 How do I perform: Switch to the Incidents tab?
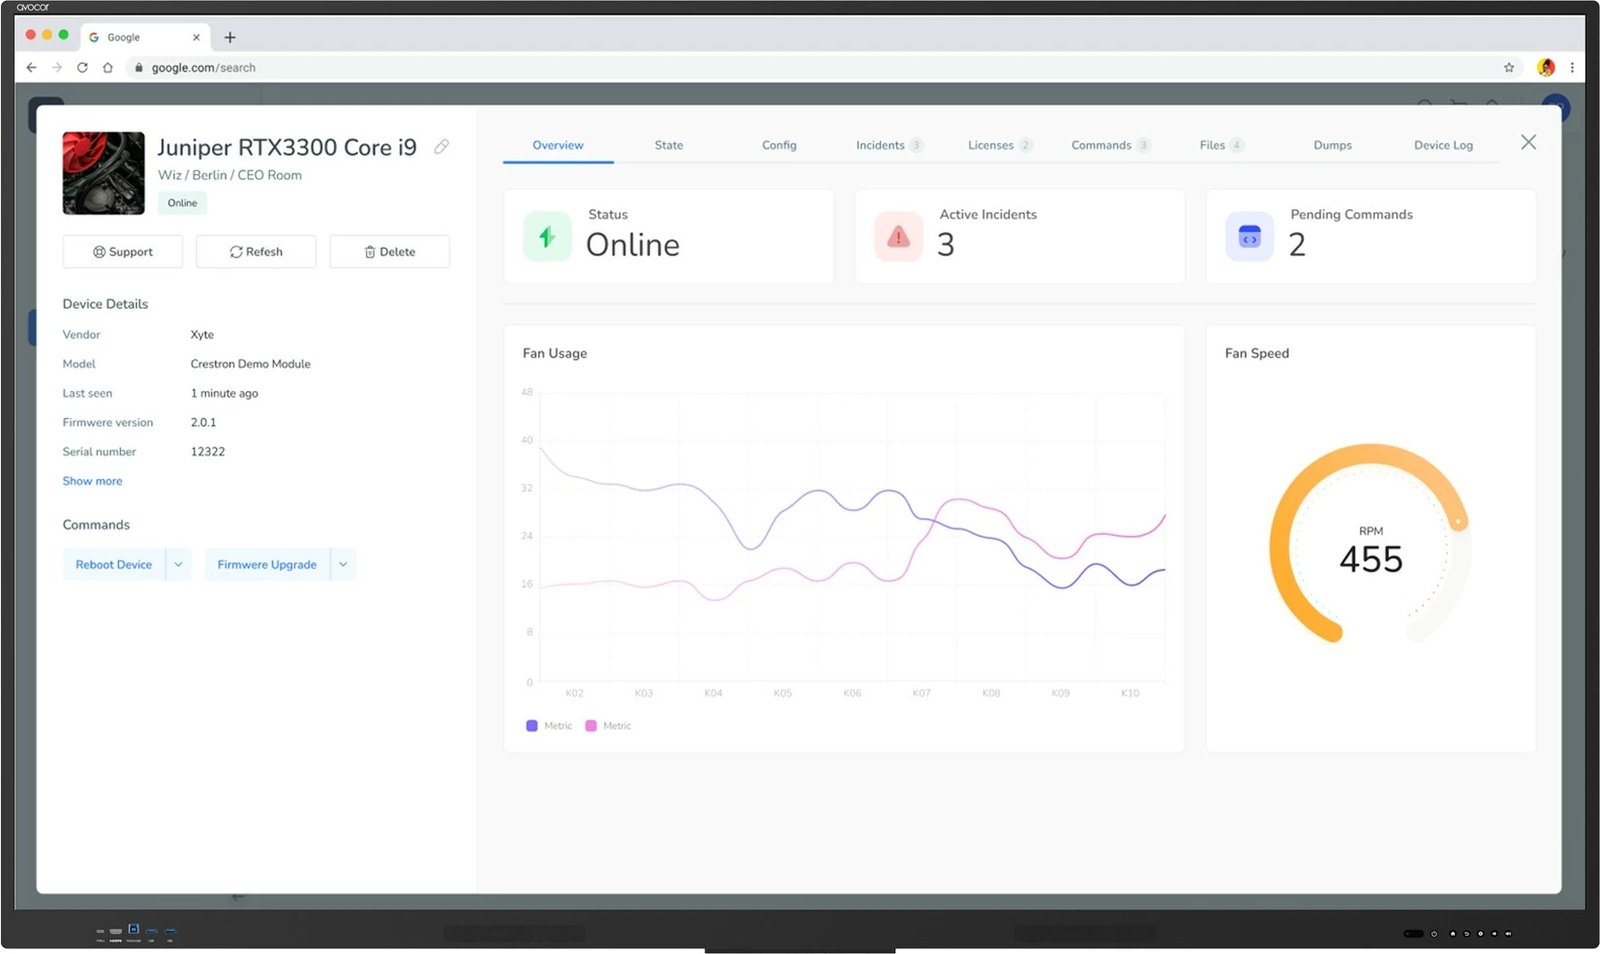pyautogui.click(x=880, y=145)
